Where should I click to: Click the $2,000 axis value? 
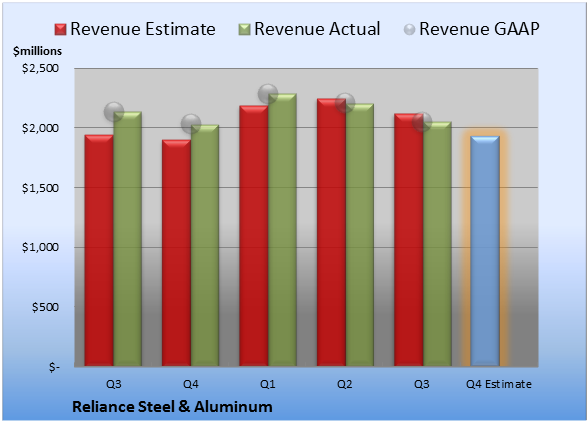click(x=40, y=128)
